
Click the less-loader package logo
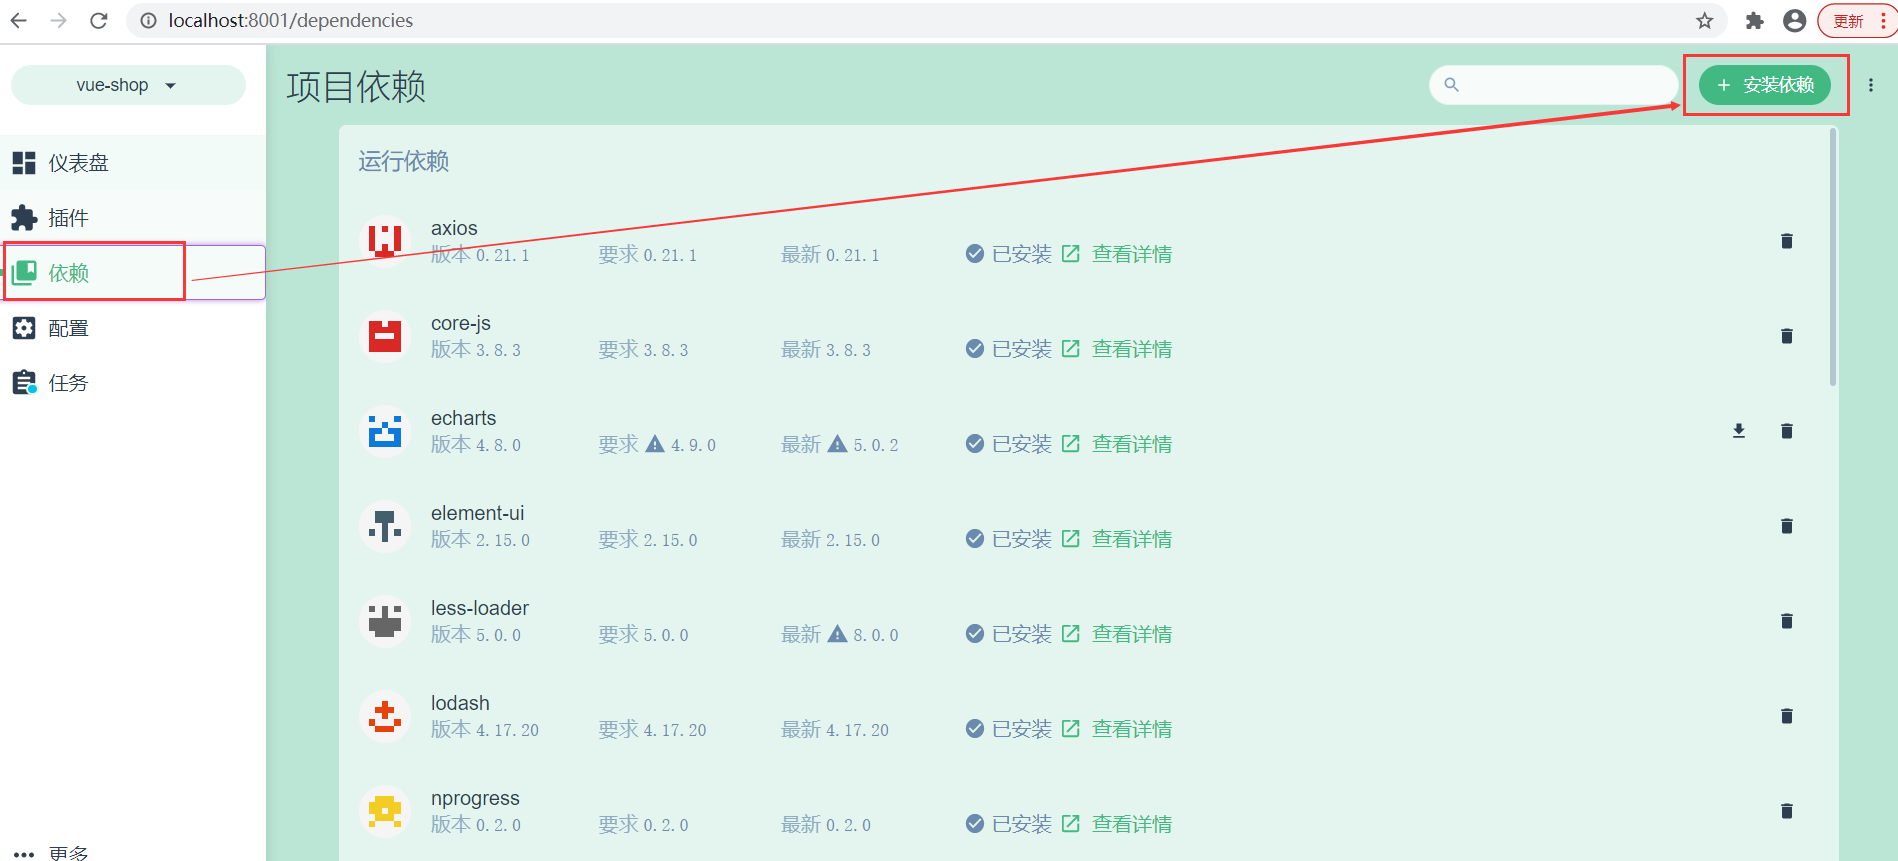coord(385,621)
